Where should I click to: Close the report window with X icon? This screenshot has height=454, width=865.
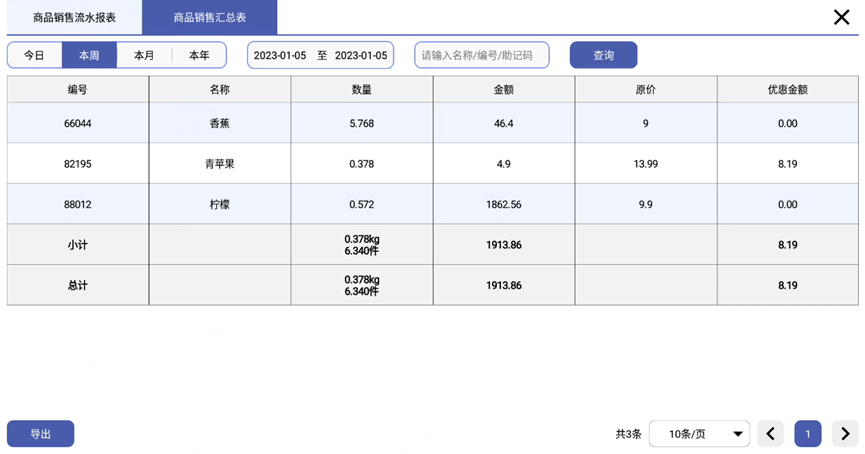[x=842, y=16]
